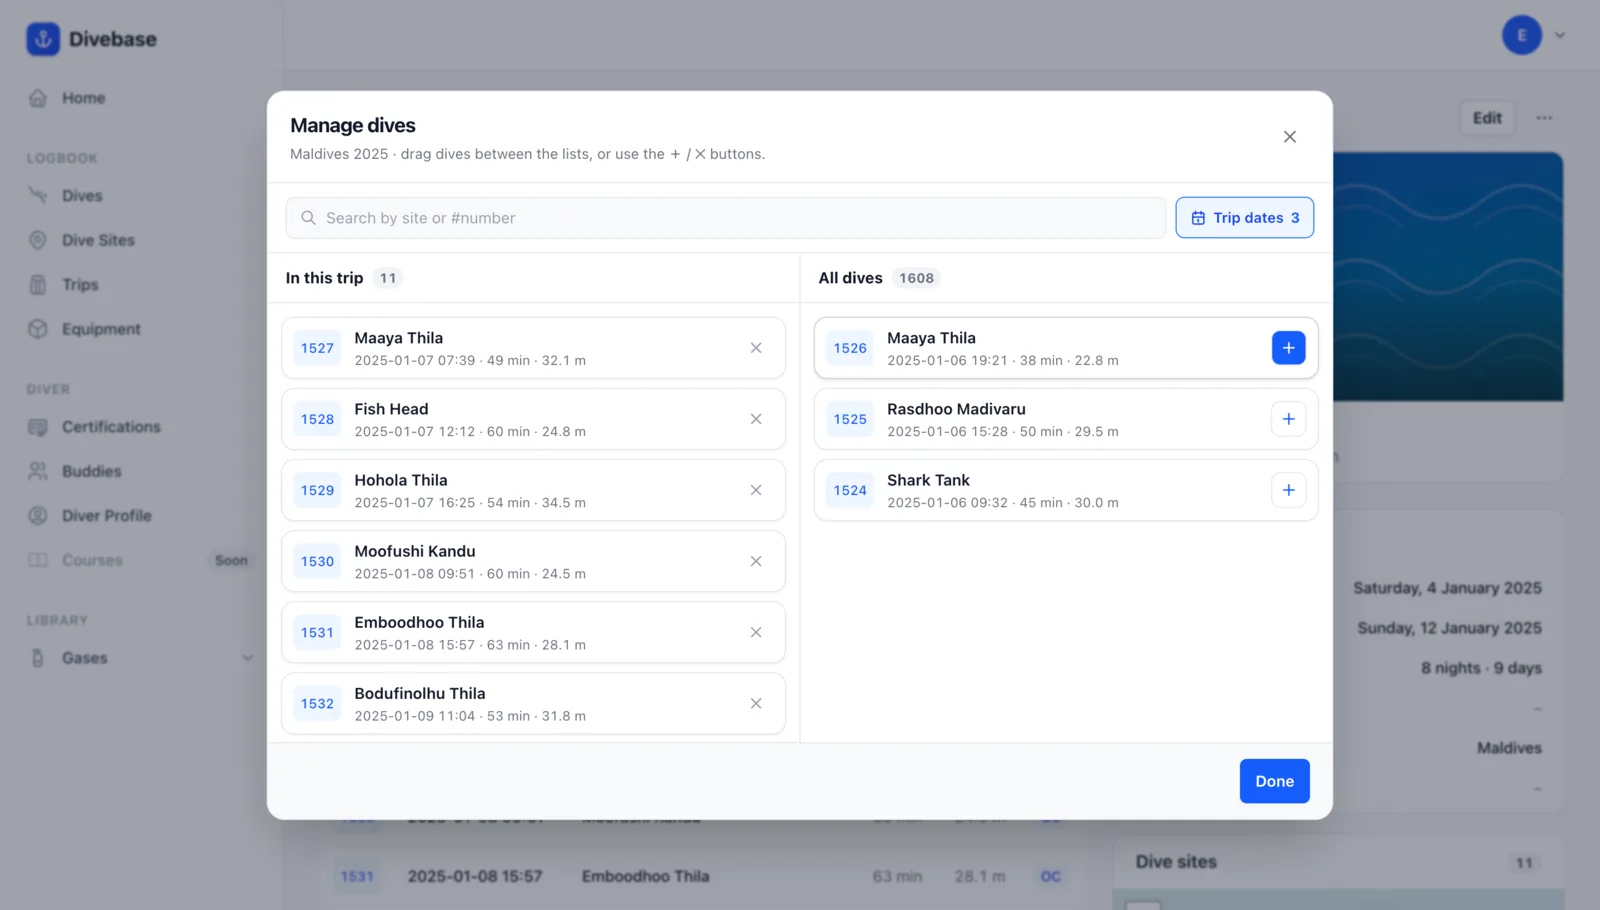Open Home in the sidebar
1600x910 pixels.
(x=84, y=98)
